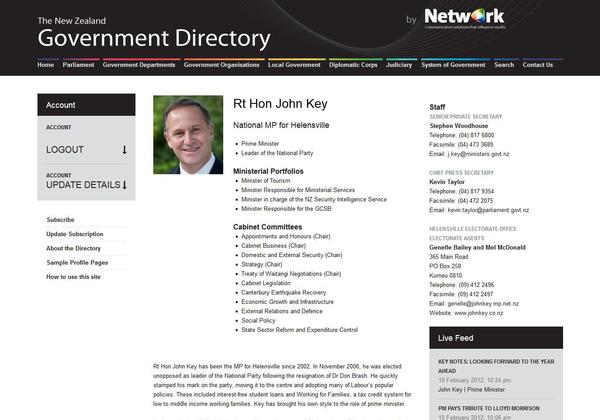Click Economic Growth and Infrastructure item

287,302
